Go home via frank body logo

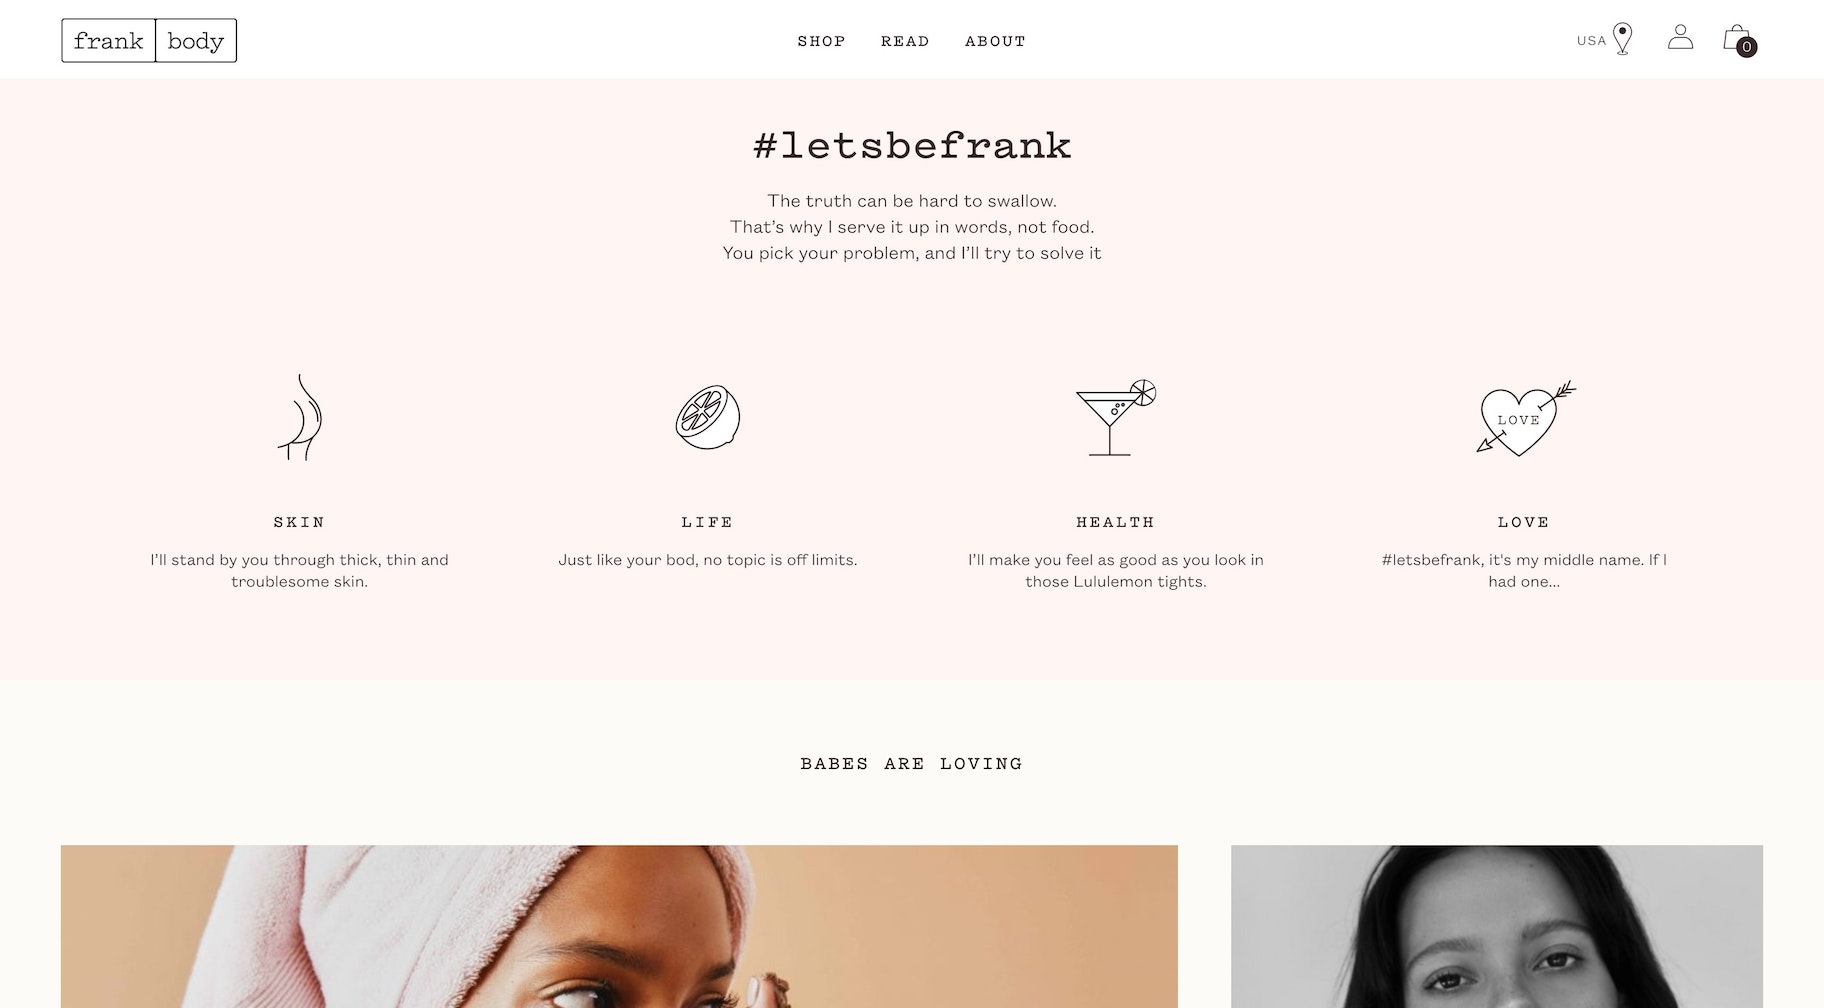pyautogui.click(x=149, y=40)
